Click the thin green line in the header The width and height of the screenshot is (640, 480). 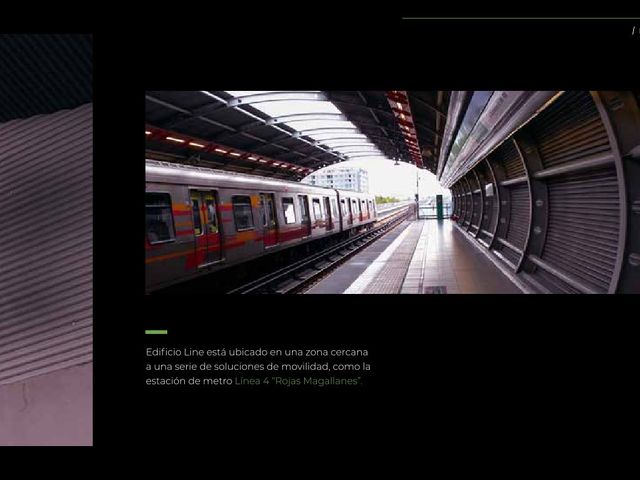click(521, 18)
